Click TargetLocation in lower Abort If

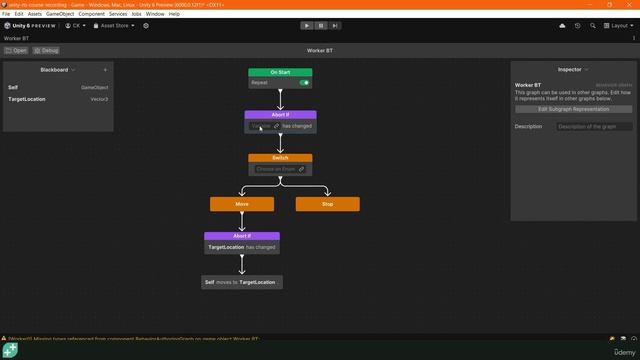pyautogui.click(x=226, y=247)
